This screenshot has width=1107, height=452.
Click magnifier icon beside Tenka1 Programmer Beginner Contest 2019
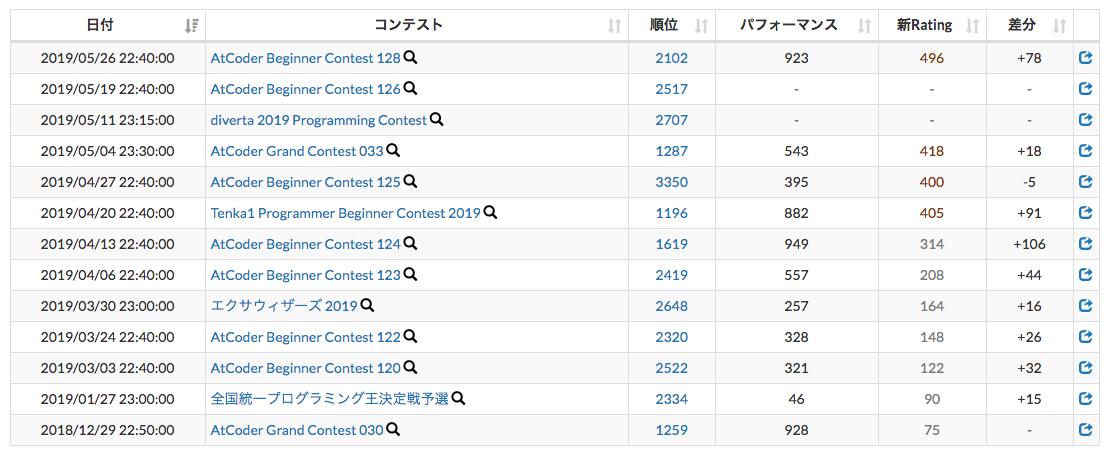490,212
